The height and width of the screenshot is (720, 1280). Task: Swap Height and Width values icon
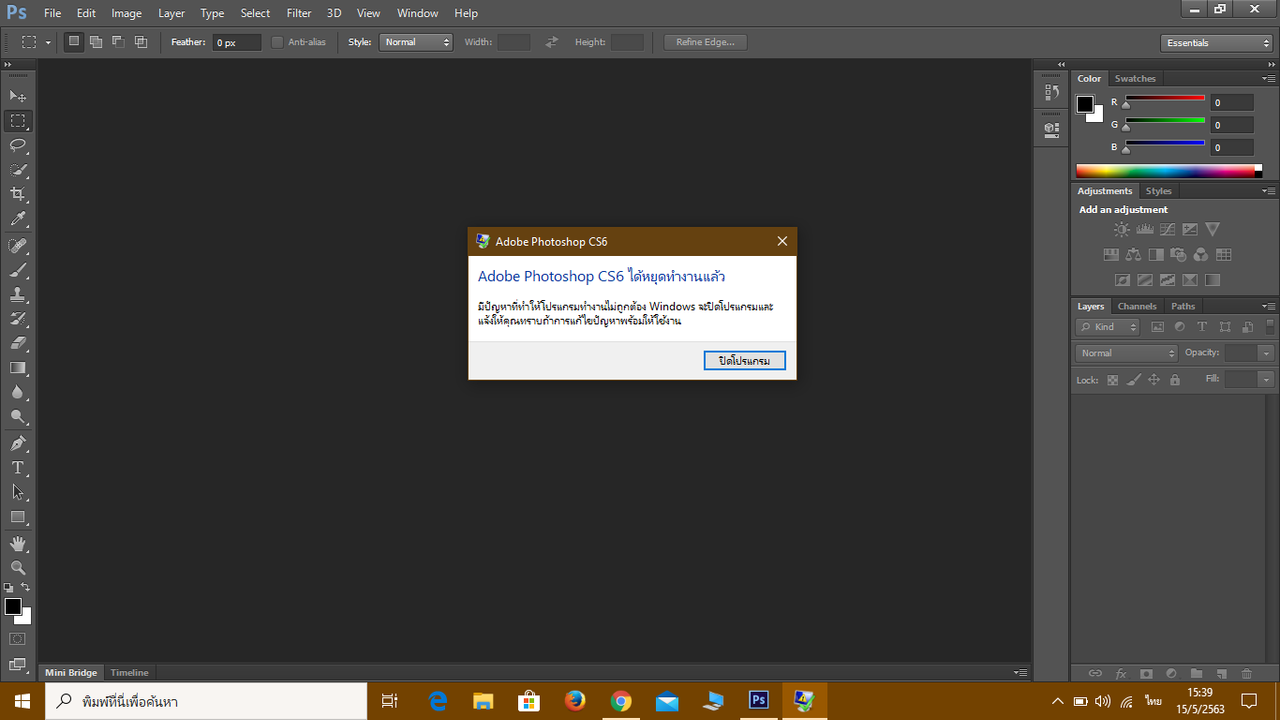pyautogui.click(x=552, y=42)
